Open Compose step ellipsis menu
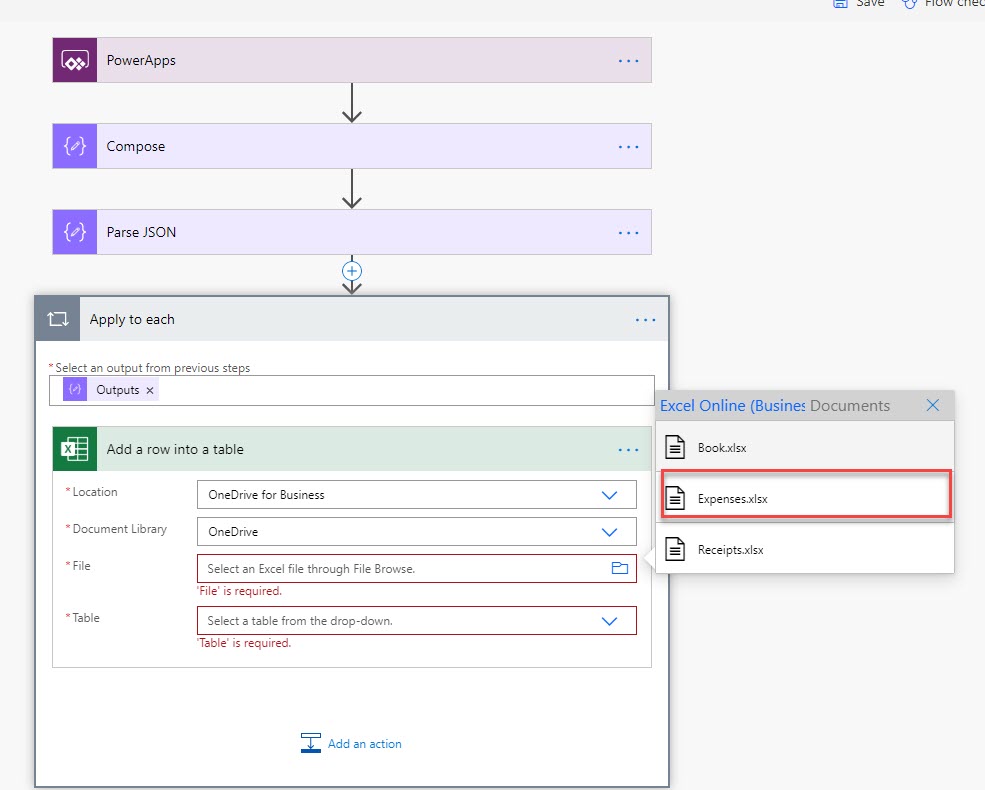 [628, 147]
